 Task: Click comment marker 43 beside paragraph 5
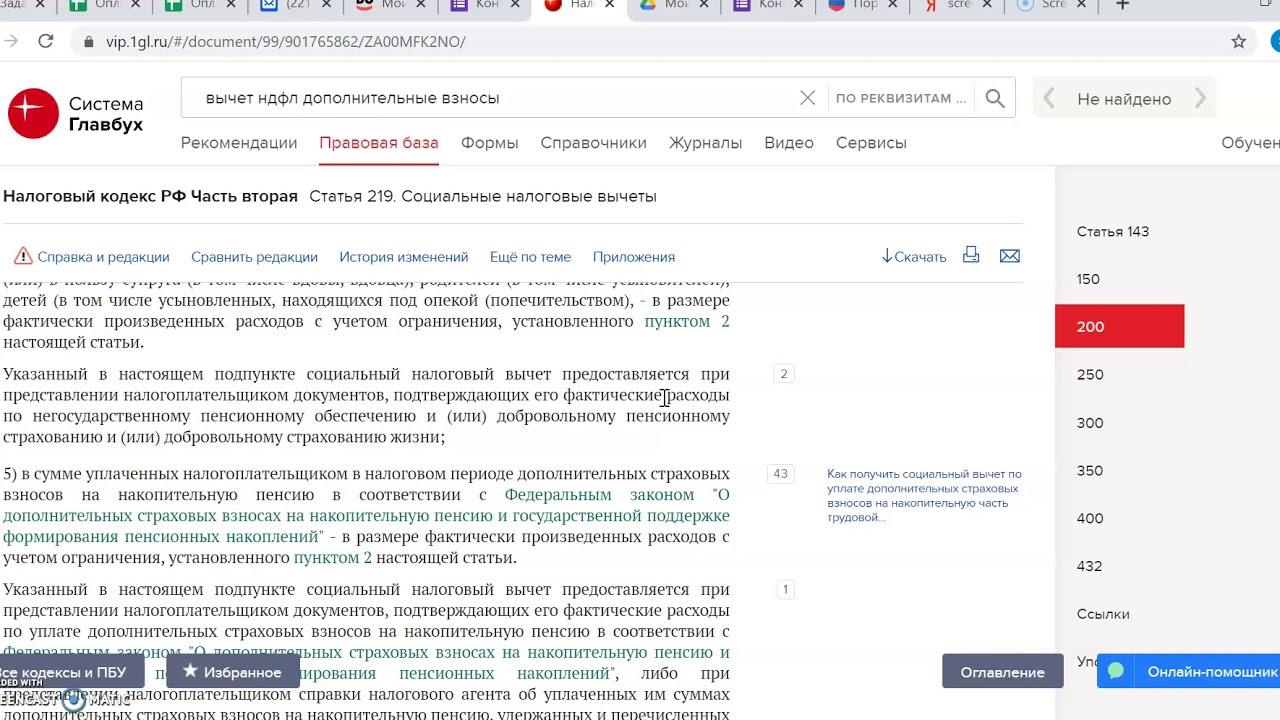click(x=780, y=474)
